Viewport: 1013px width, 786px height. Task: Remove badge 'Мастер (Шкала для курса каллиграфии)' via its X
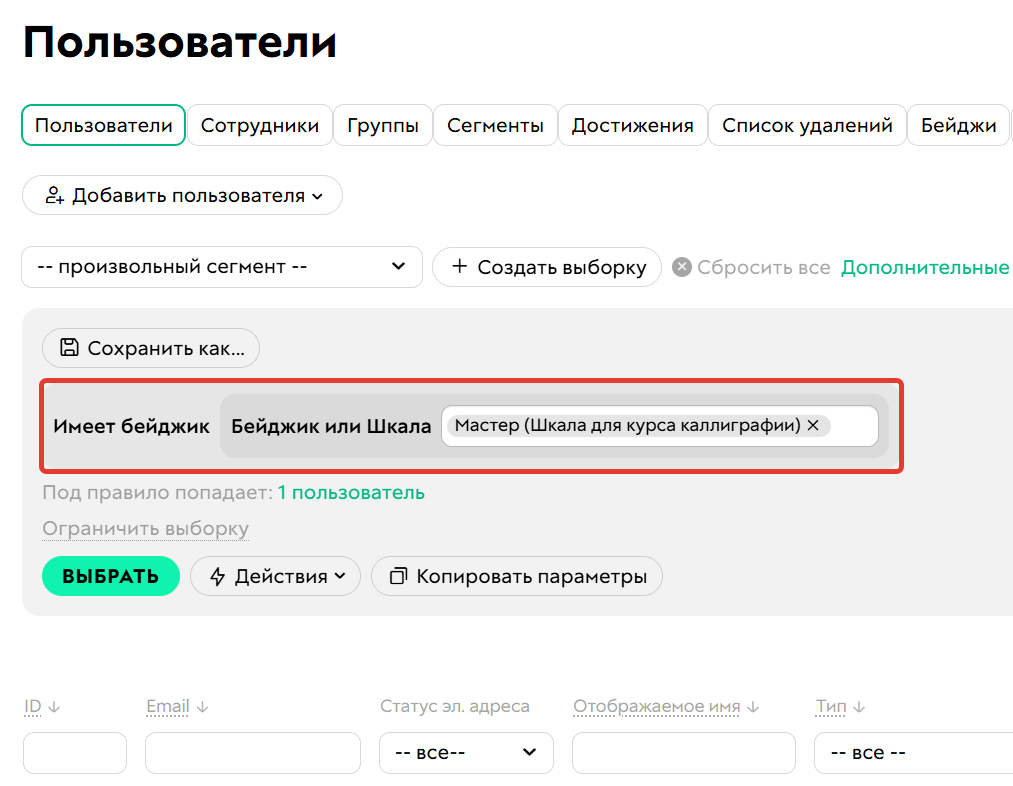click(x=813, y=425)
